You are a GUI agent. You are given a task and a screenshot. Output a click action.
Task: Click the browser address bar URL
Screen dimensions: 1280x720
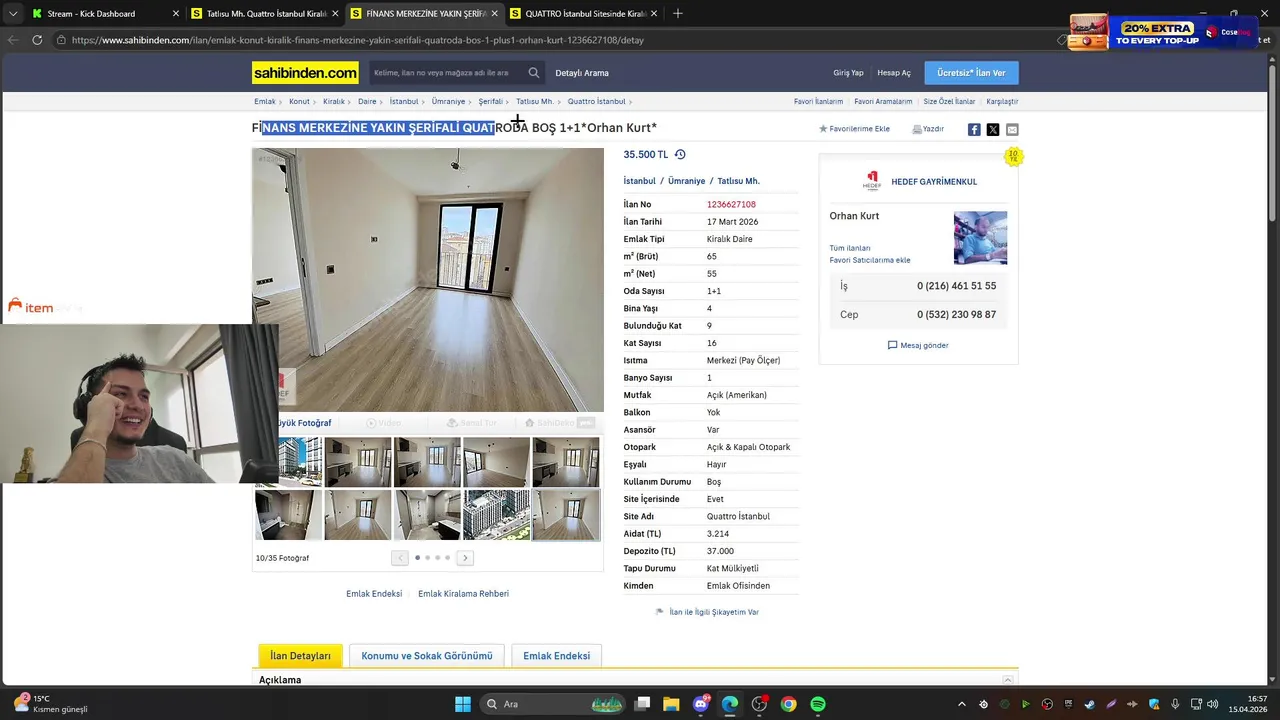click(x=358, y=40)
